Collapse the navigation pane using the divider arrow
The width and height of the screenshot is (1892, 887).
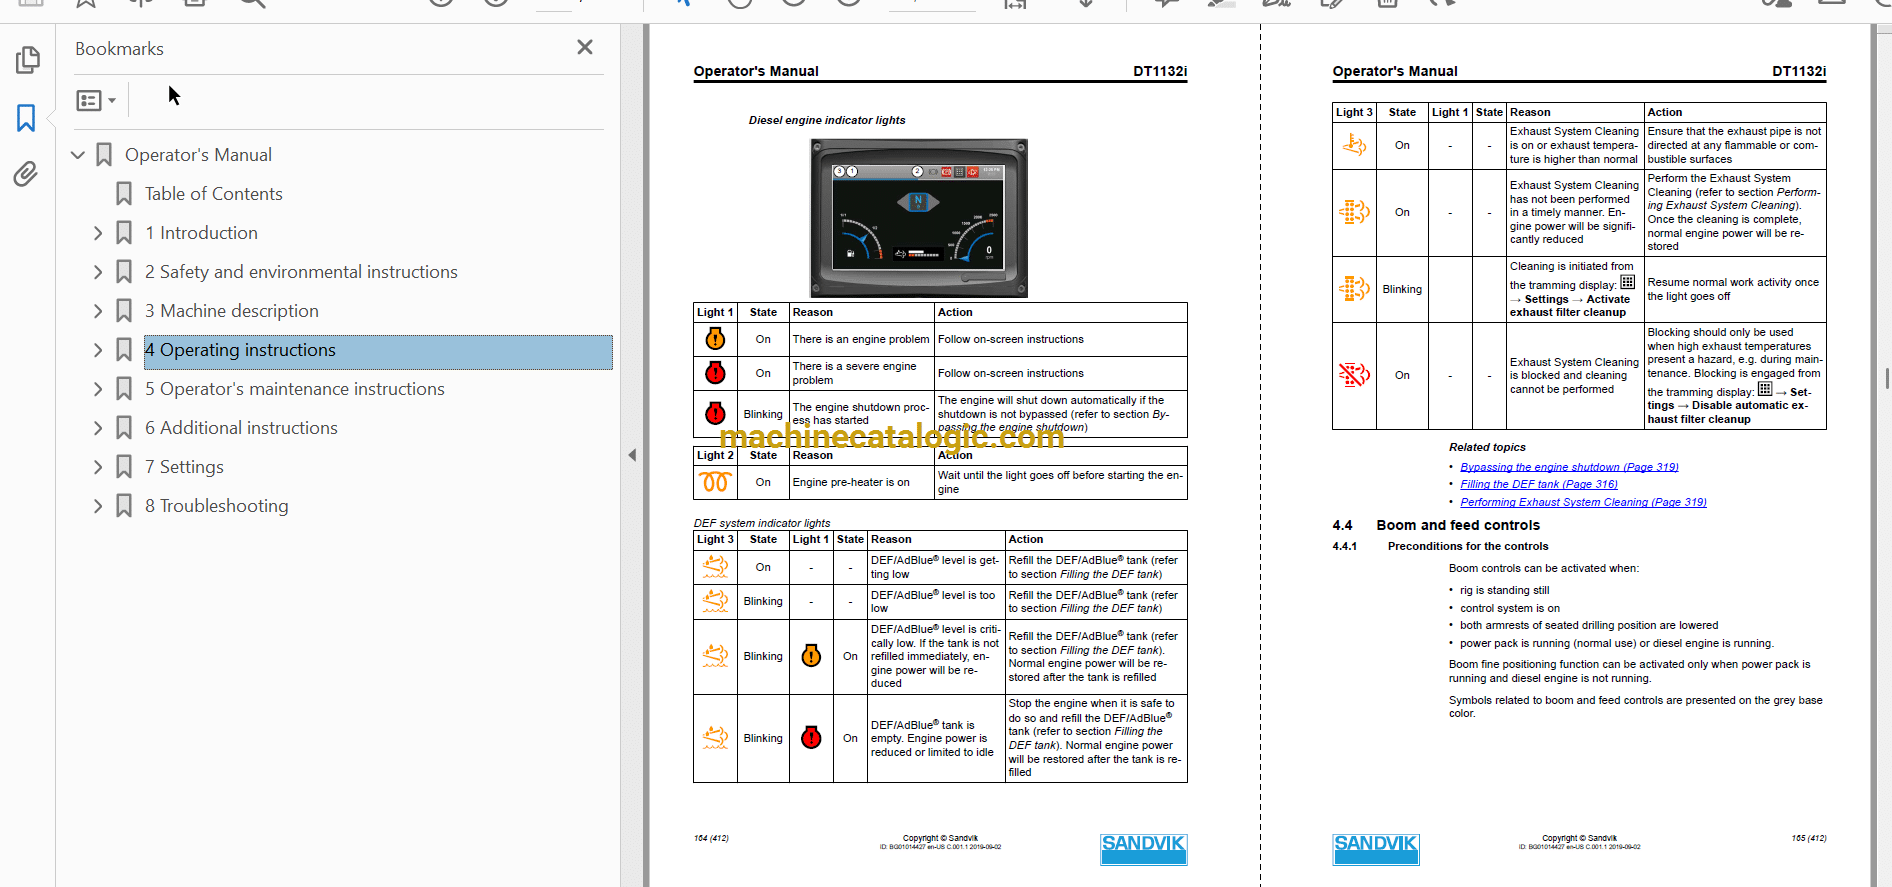pos(632,455)
